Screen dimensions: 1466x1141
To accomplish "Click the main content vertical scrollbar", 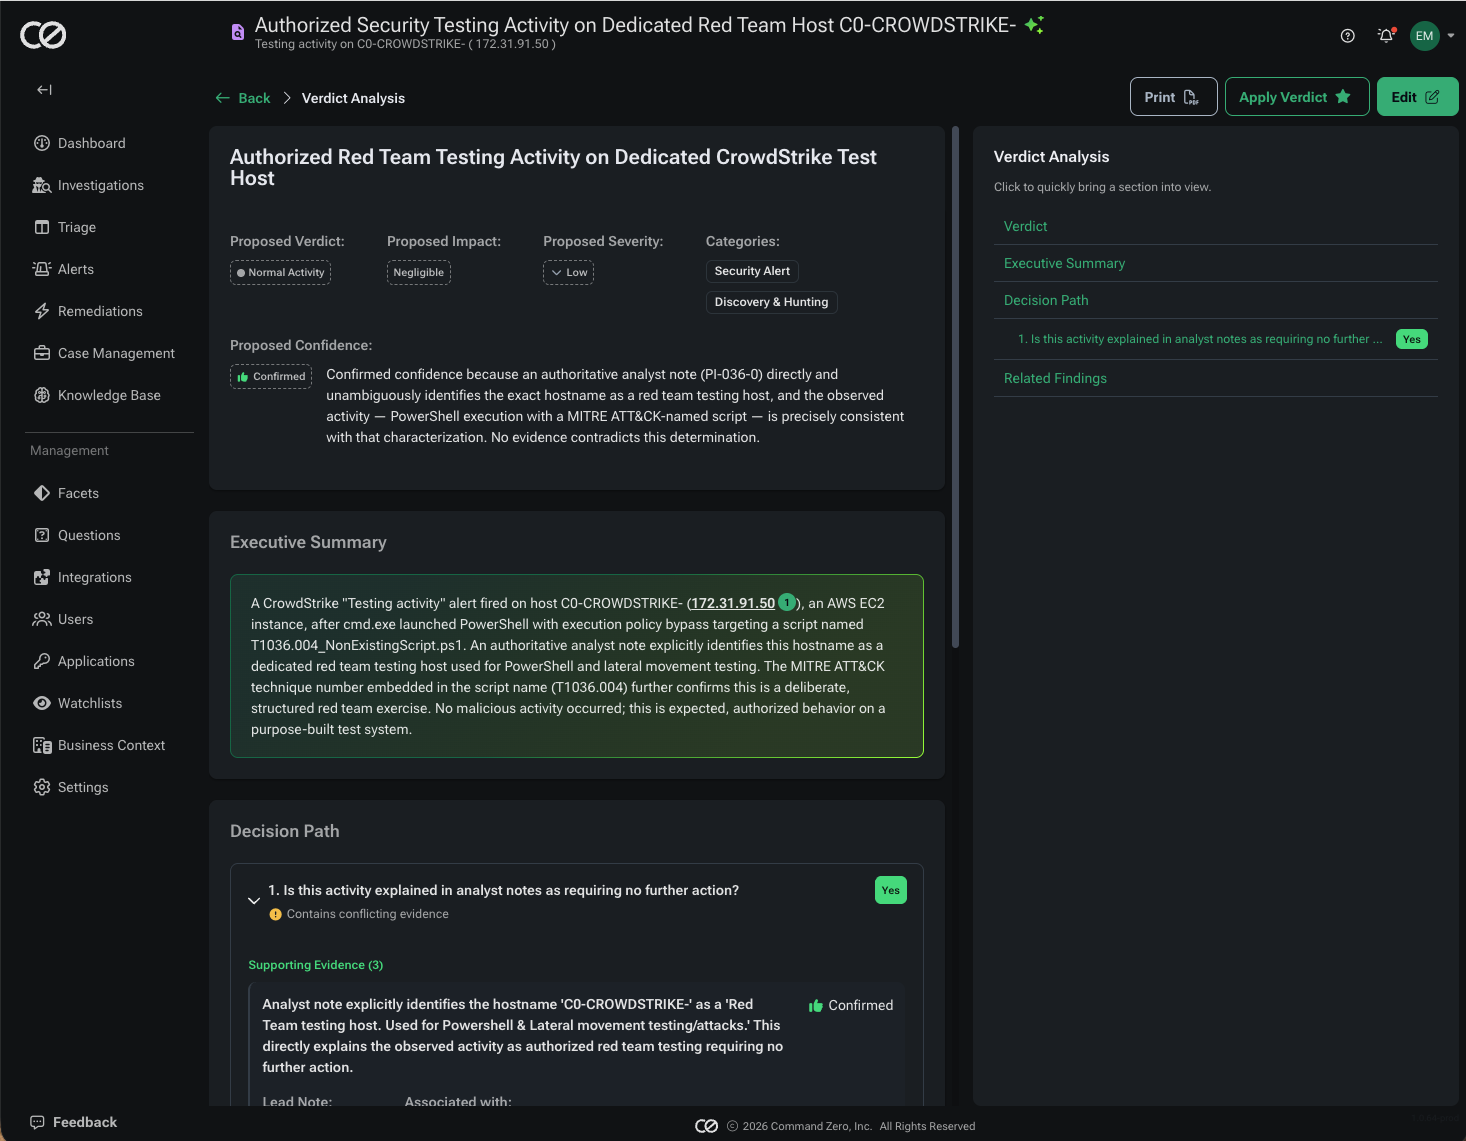I will (956, 388).
